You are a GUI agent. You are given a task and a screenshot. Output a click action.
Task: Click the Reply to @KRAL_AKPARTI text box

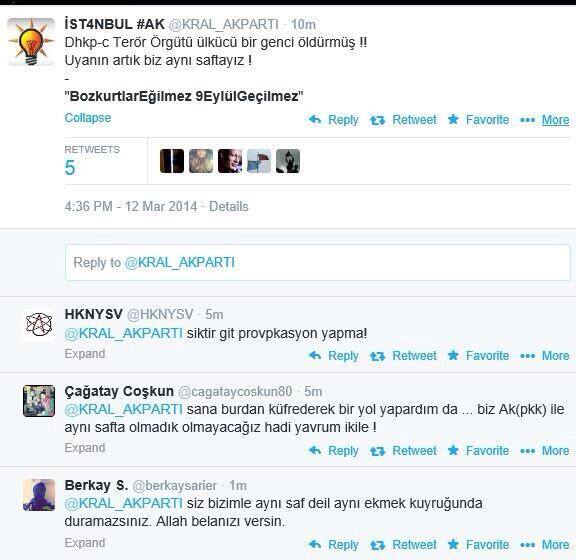click(318, 263)
